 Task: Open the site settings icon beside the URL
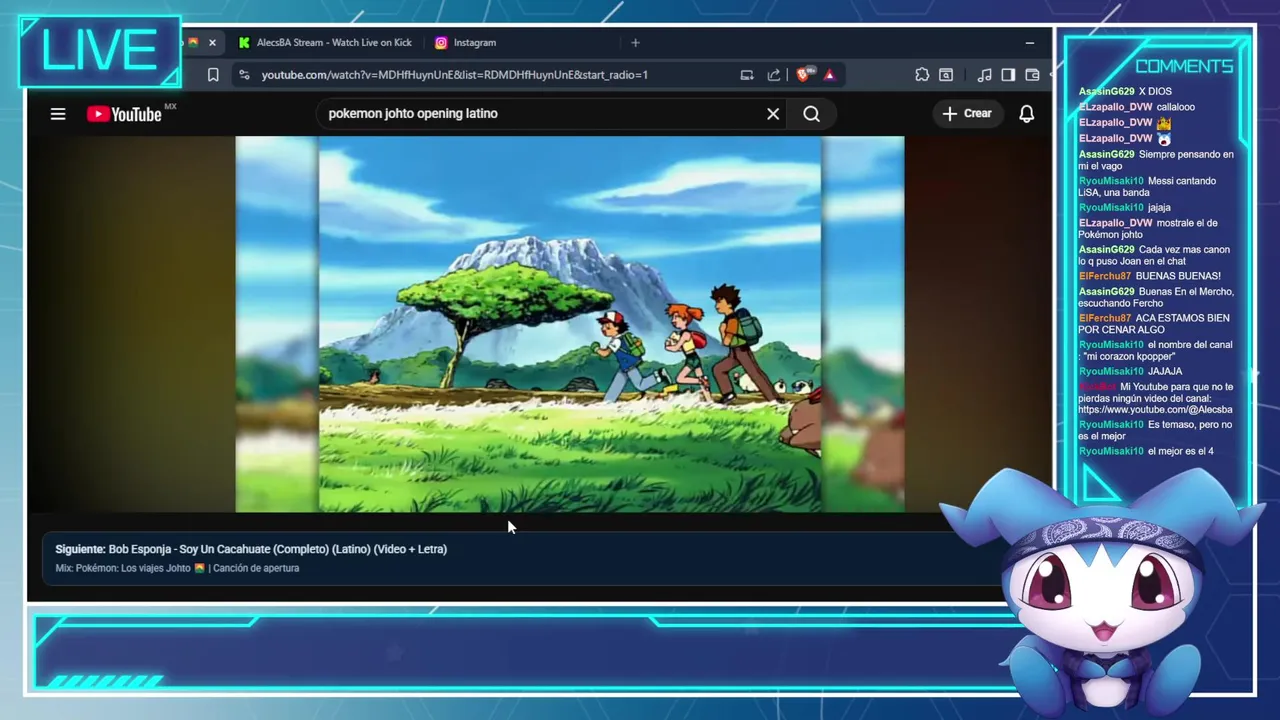(244, 75)
